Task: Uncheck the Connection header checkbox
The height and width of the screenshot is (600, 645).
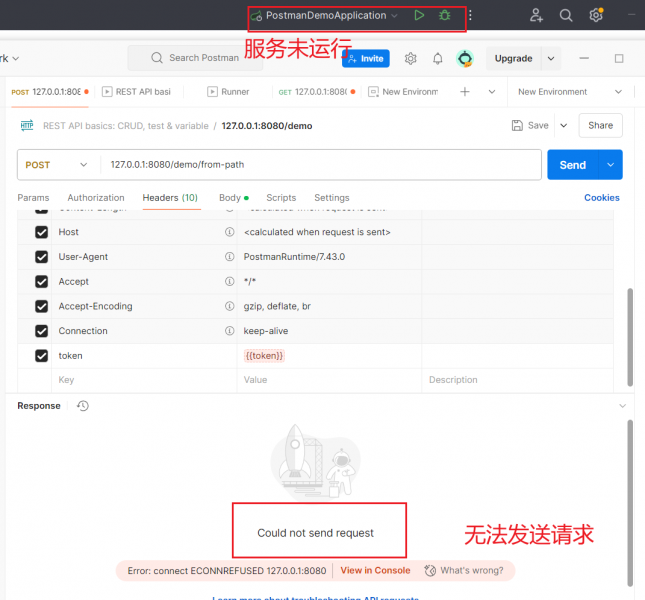Action: point(41,331)
